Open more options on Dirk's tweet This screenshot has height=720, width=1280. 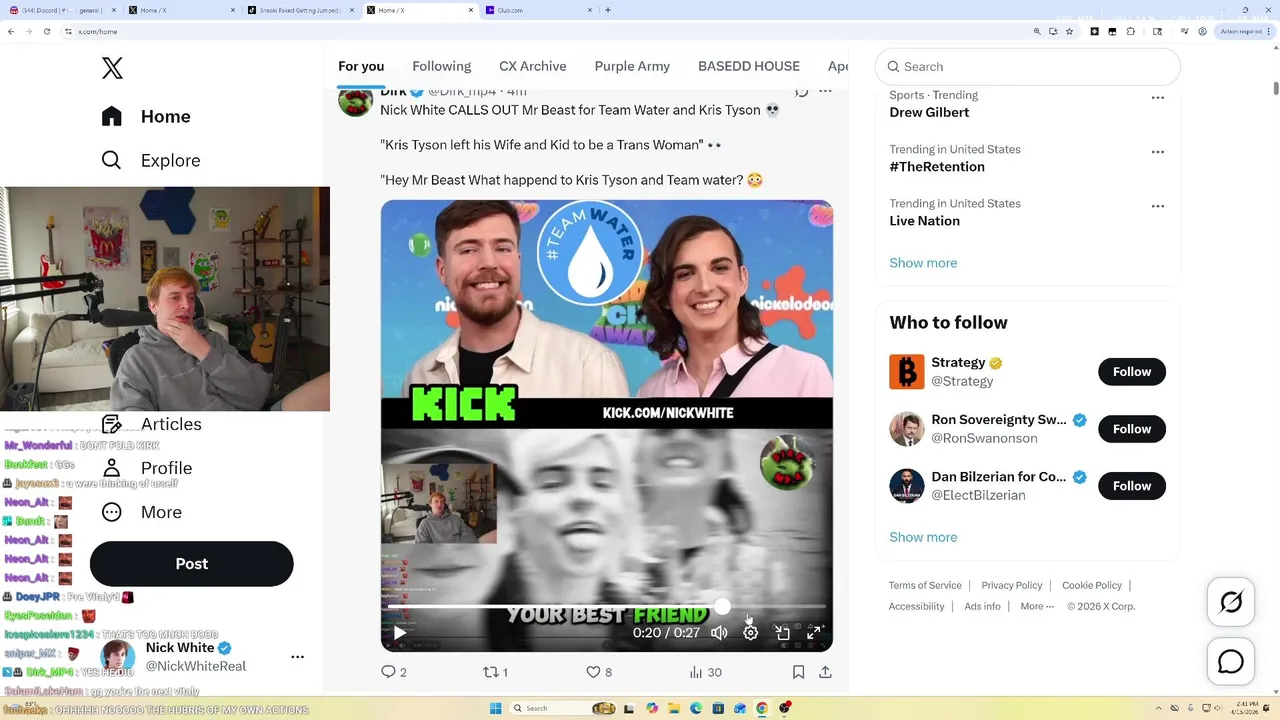point(825,91)
